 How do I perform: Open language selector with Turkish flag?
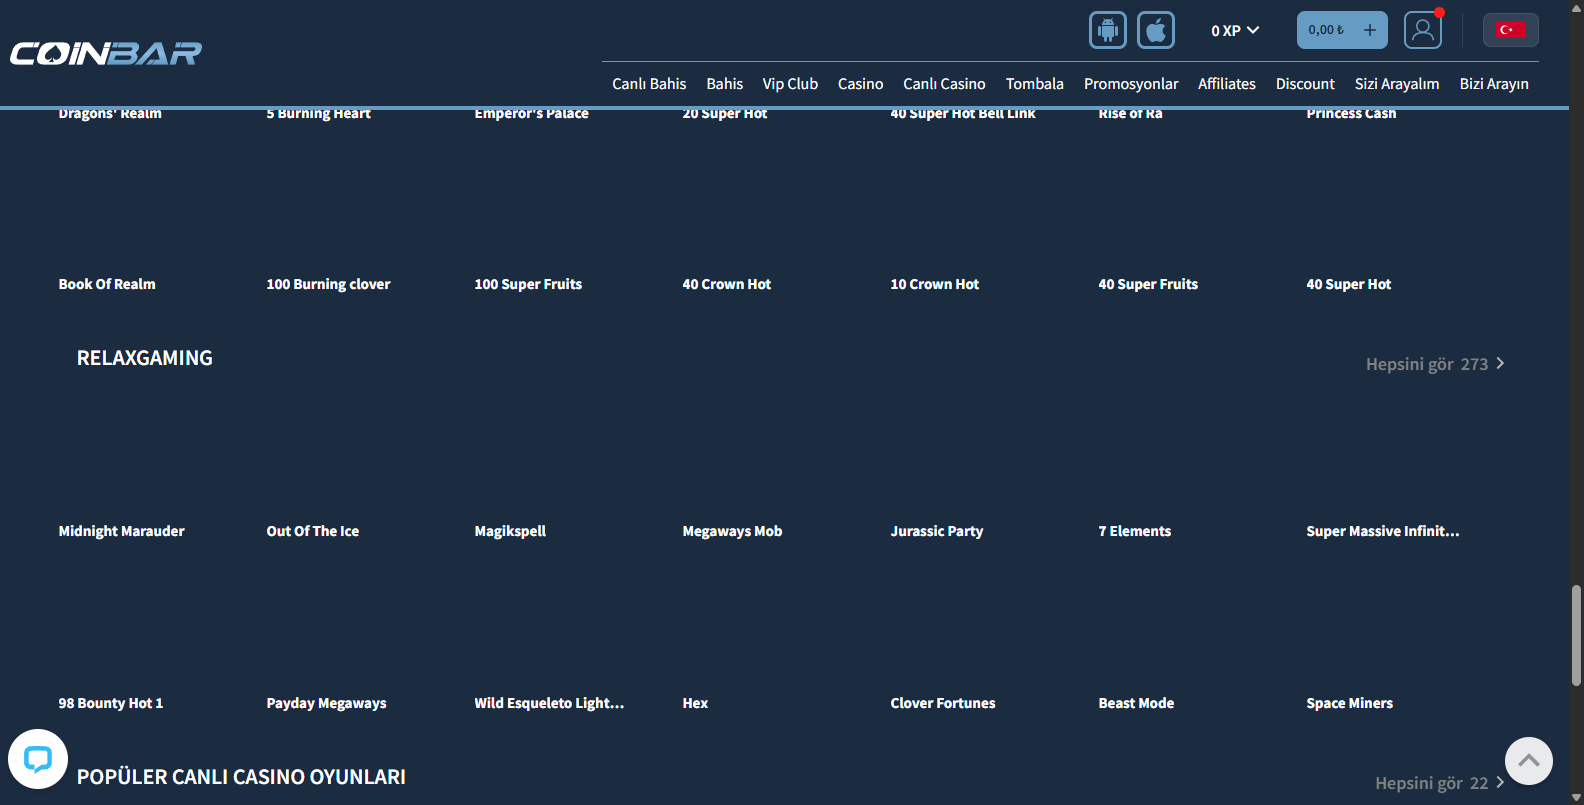point(1510,30)
